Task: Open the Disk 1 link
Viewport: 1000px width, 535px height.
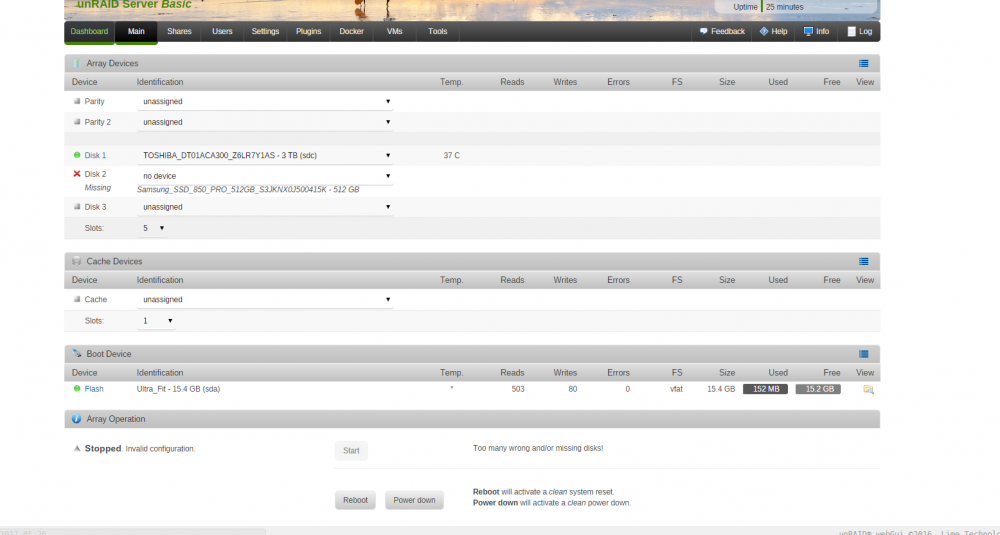Action: pos(96,156)
